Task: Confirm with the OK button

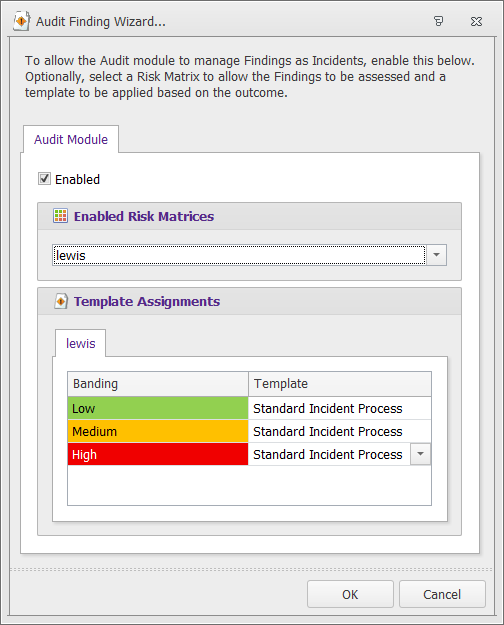Action: (x=350, y=594)
